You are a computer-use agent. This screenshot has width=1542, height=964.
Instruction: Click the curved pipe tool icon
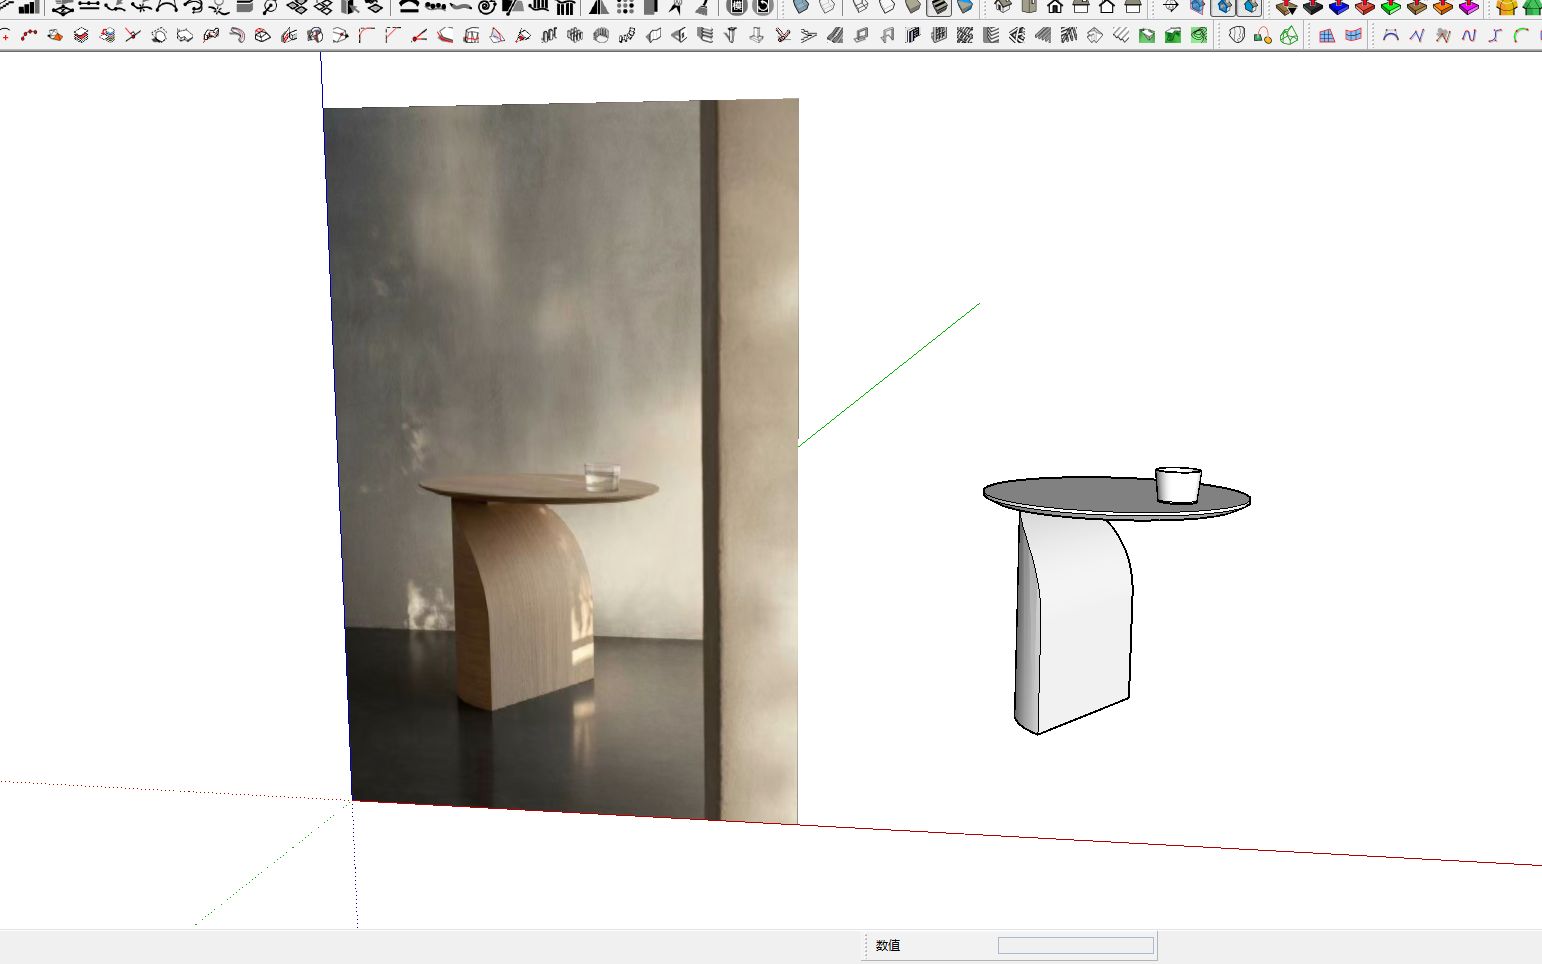(x=237, y=35)
